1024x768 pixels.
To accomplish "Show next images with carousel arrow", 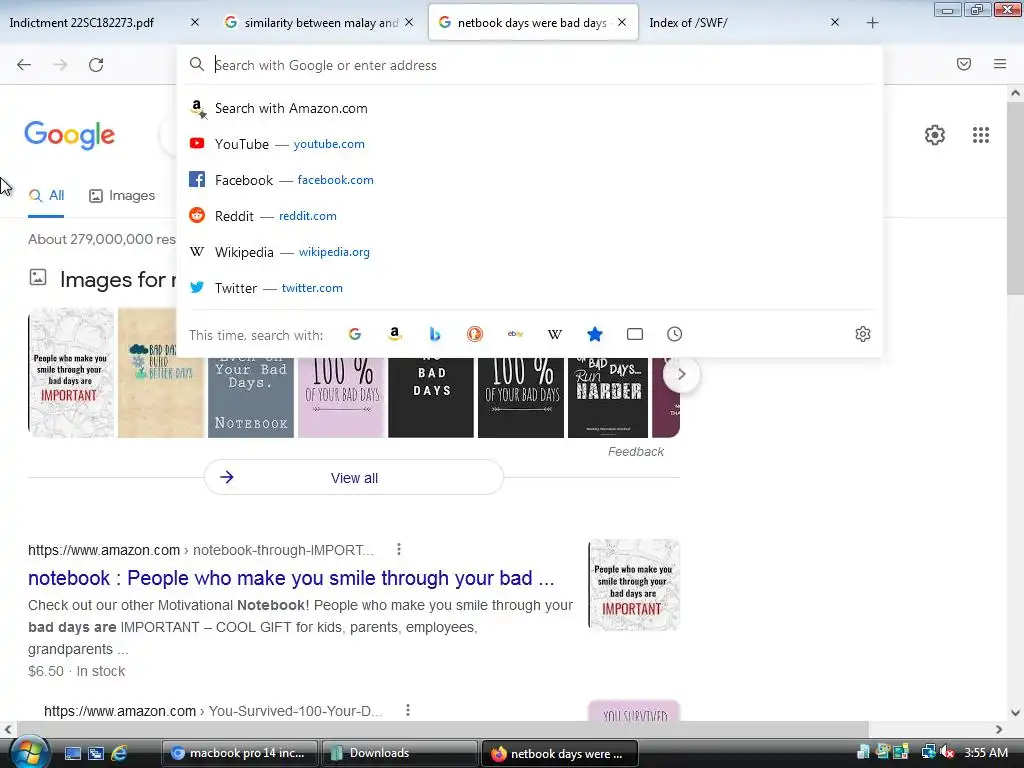I will pos(682,374).
